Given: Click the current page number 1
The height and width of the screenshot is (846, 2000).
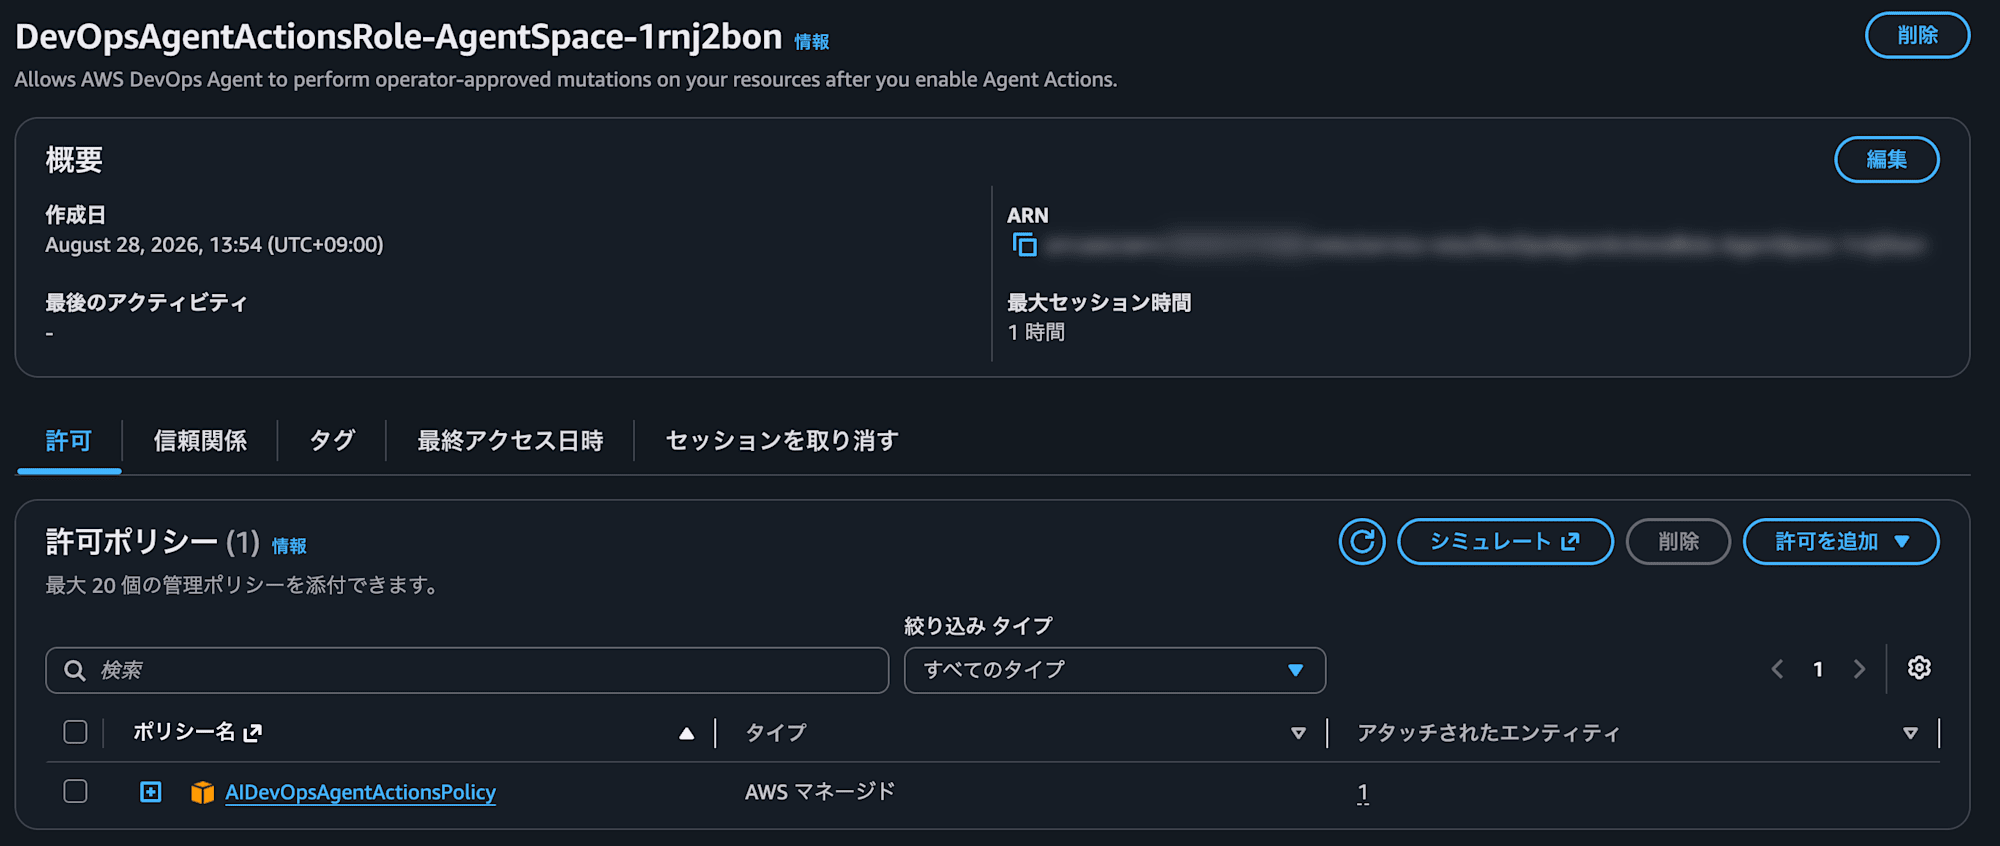Looking at the screenshot, I should click(1818, 669).
